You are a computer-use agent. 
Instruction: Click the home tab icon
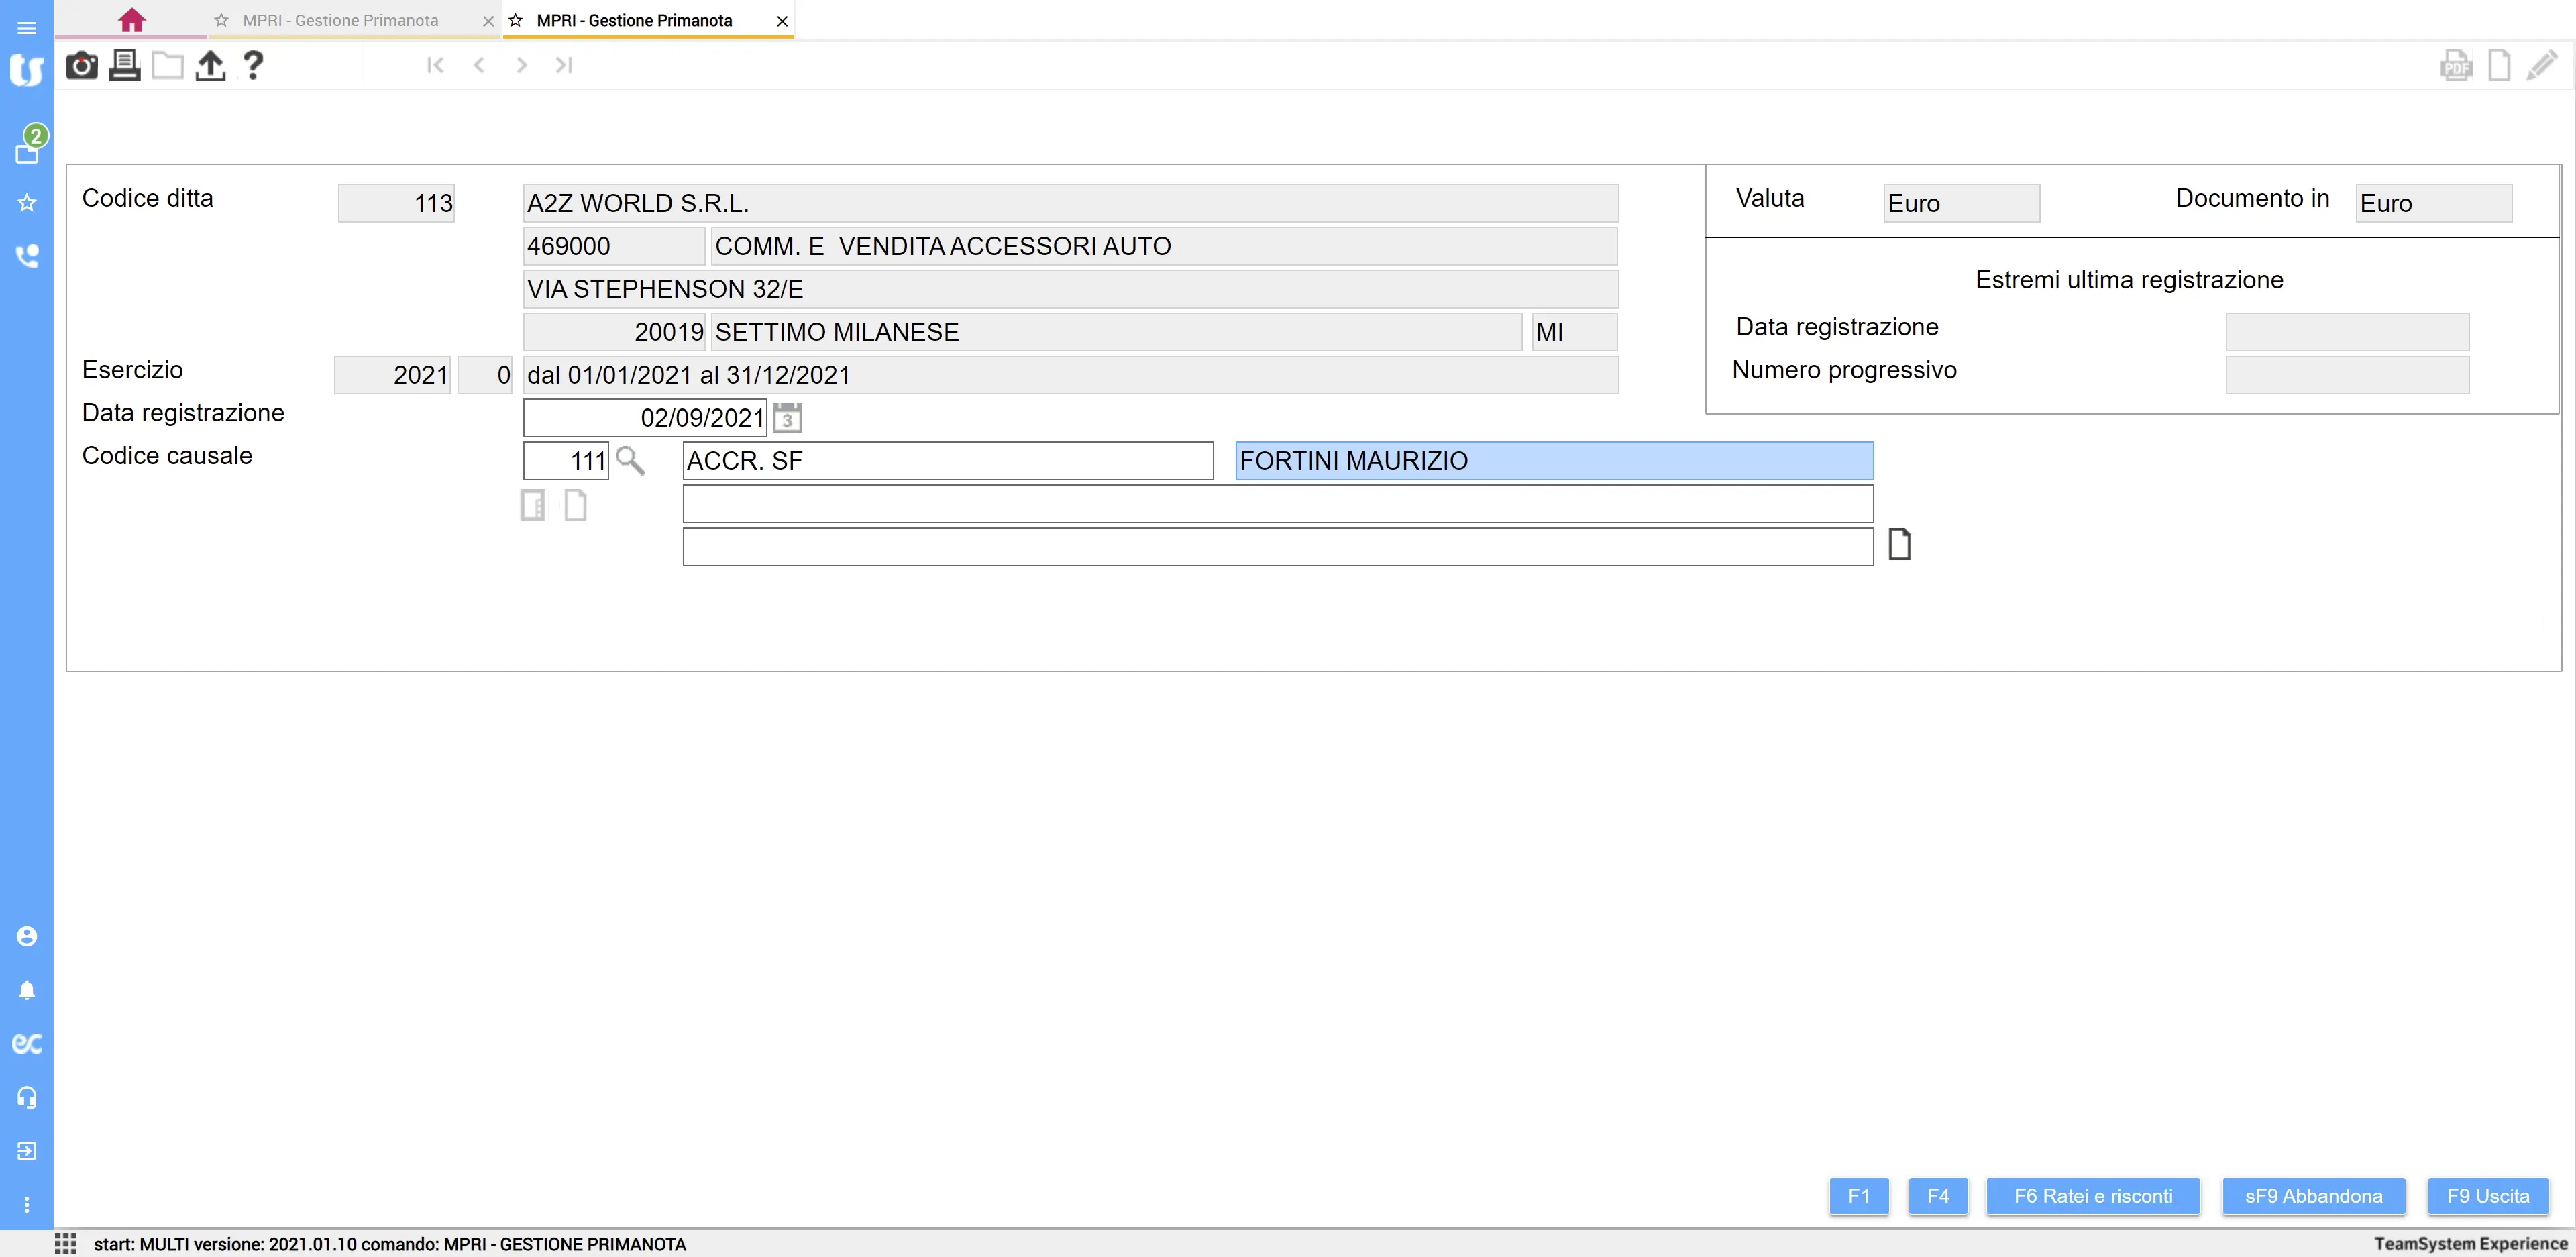[x=131, y=20]
